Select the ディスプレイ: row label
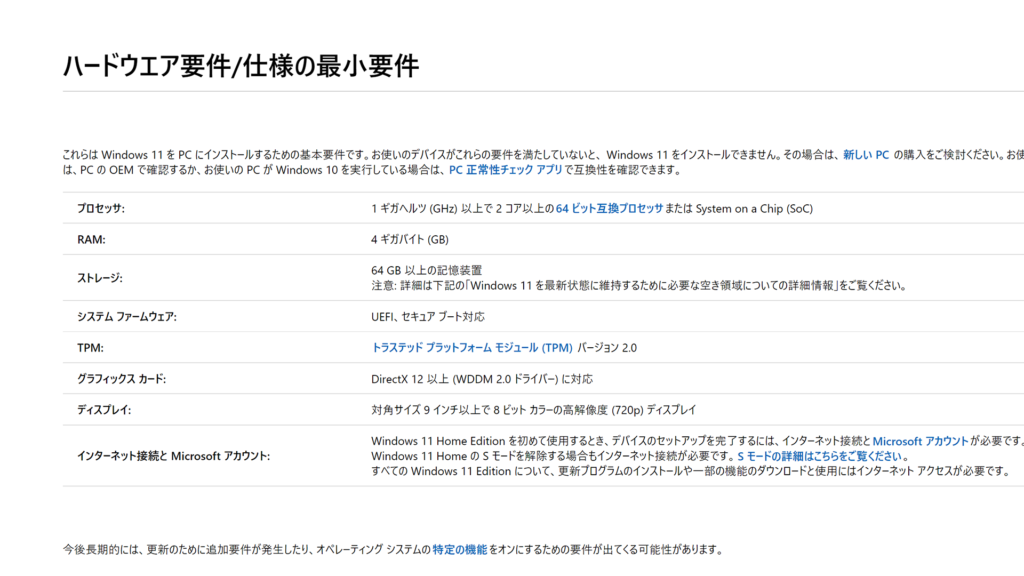This screenshot has width=1024, height=576. (x=104, y=410)
